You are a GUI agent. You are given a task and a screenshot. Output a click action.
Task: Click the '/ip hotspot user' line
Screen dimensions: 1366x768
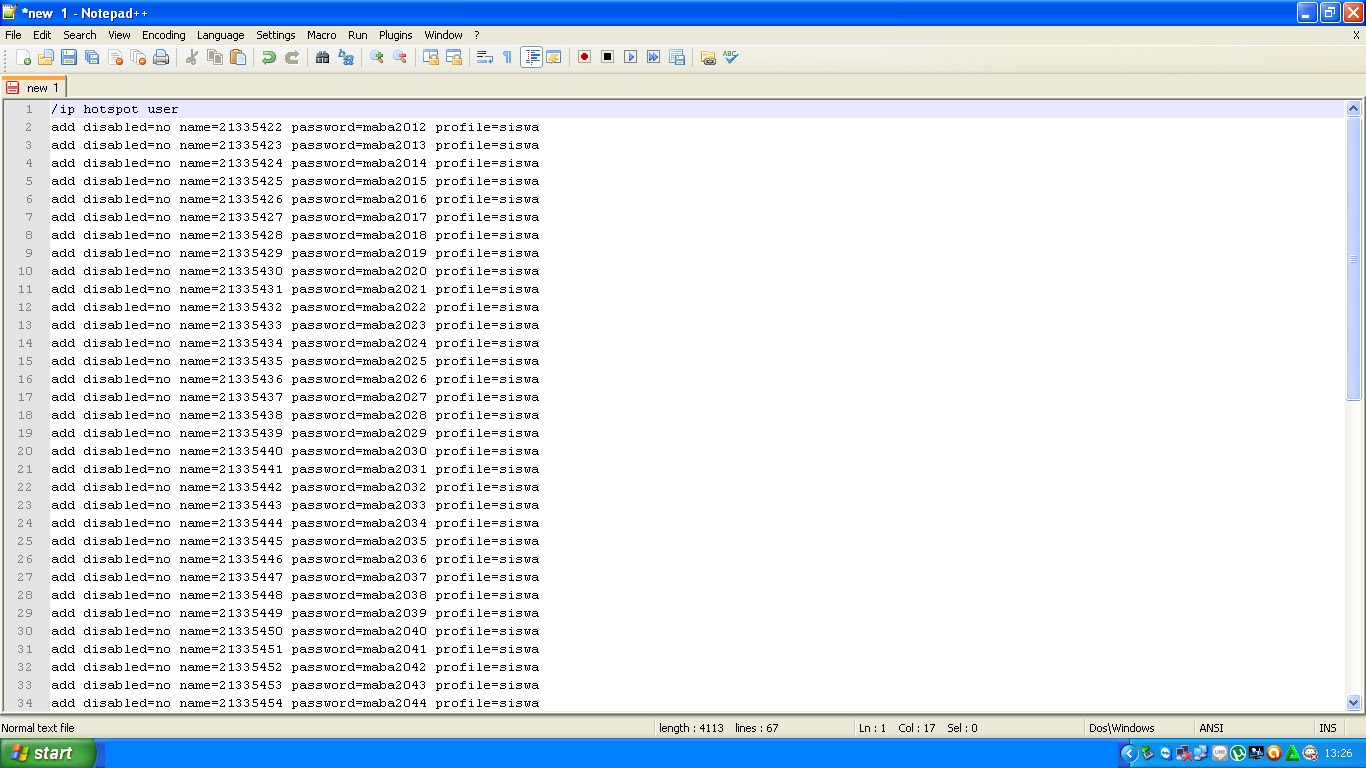click(115, 109)
